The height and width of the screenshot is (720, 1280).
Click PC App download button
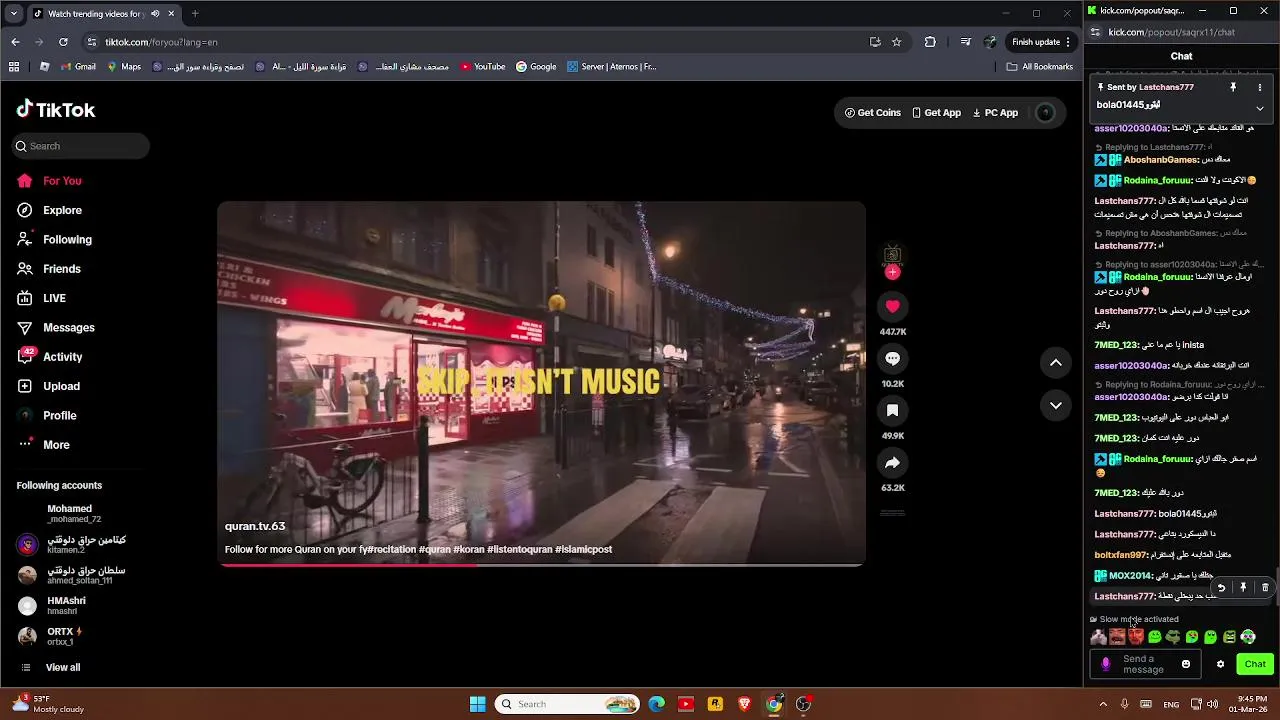(x=995, y=113)
